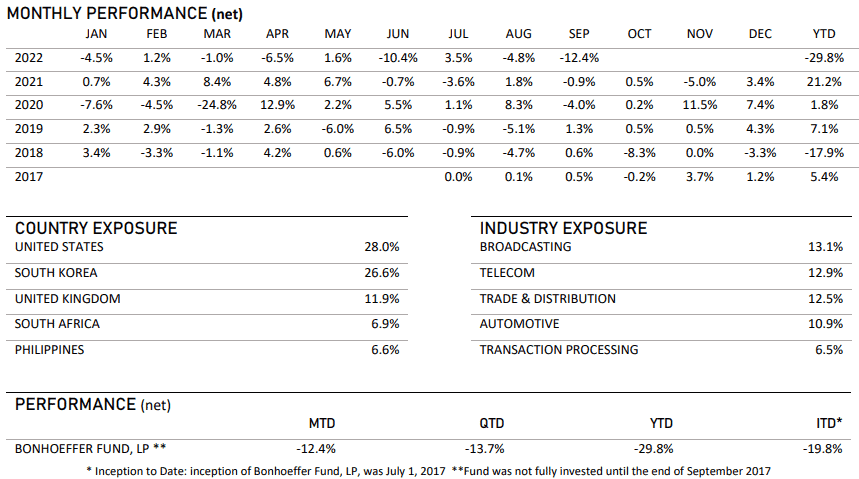Click the DEC column header

click(760, 34)
